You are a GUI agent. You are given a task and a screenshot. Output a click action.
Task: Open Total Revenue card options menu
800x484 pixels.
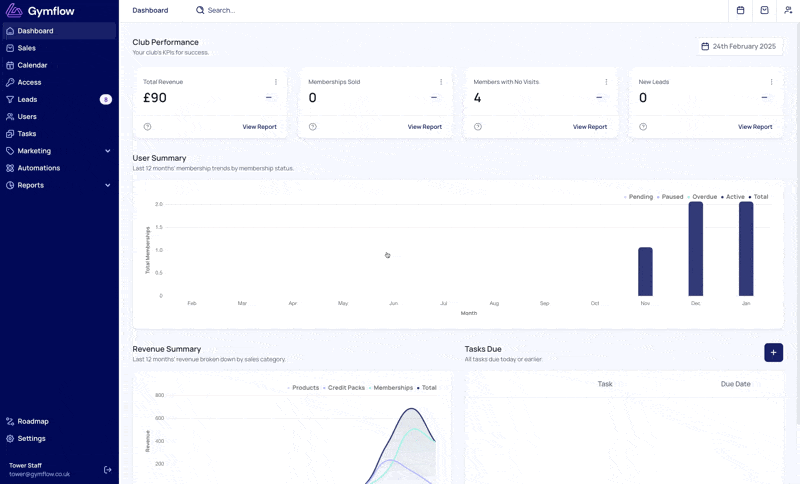(276, 82)
